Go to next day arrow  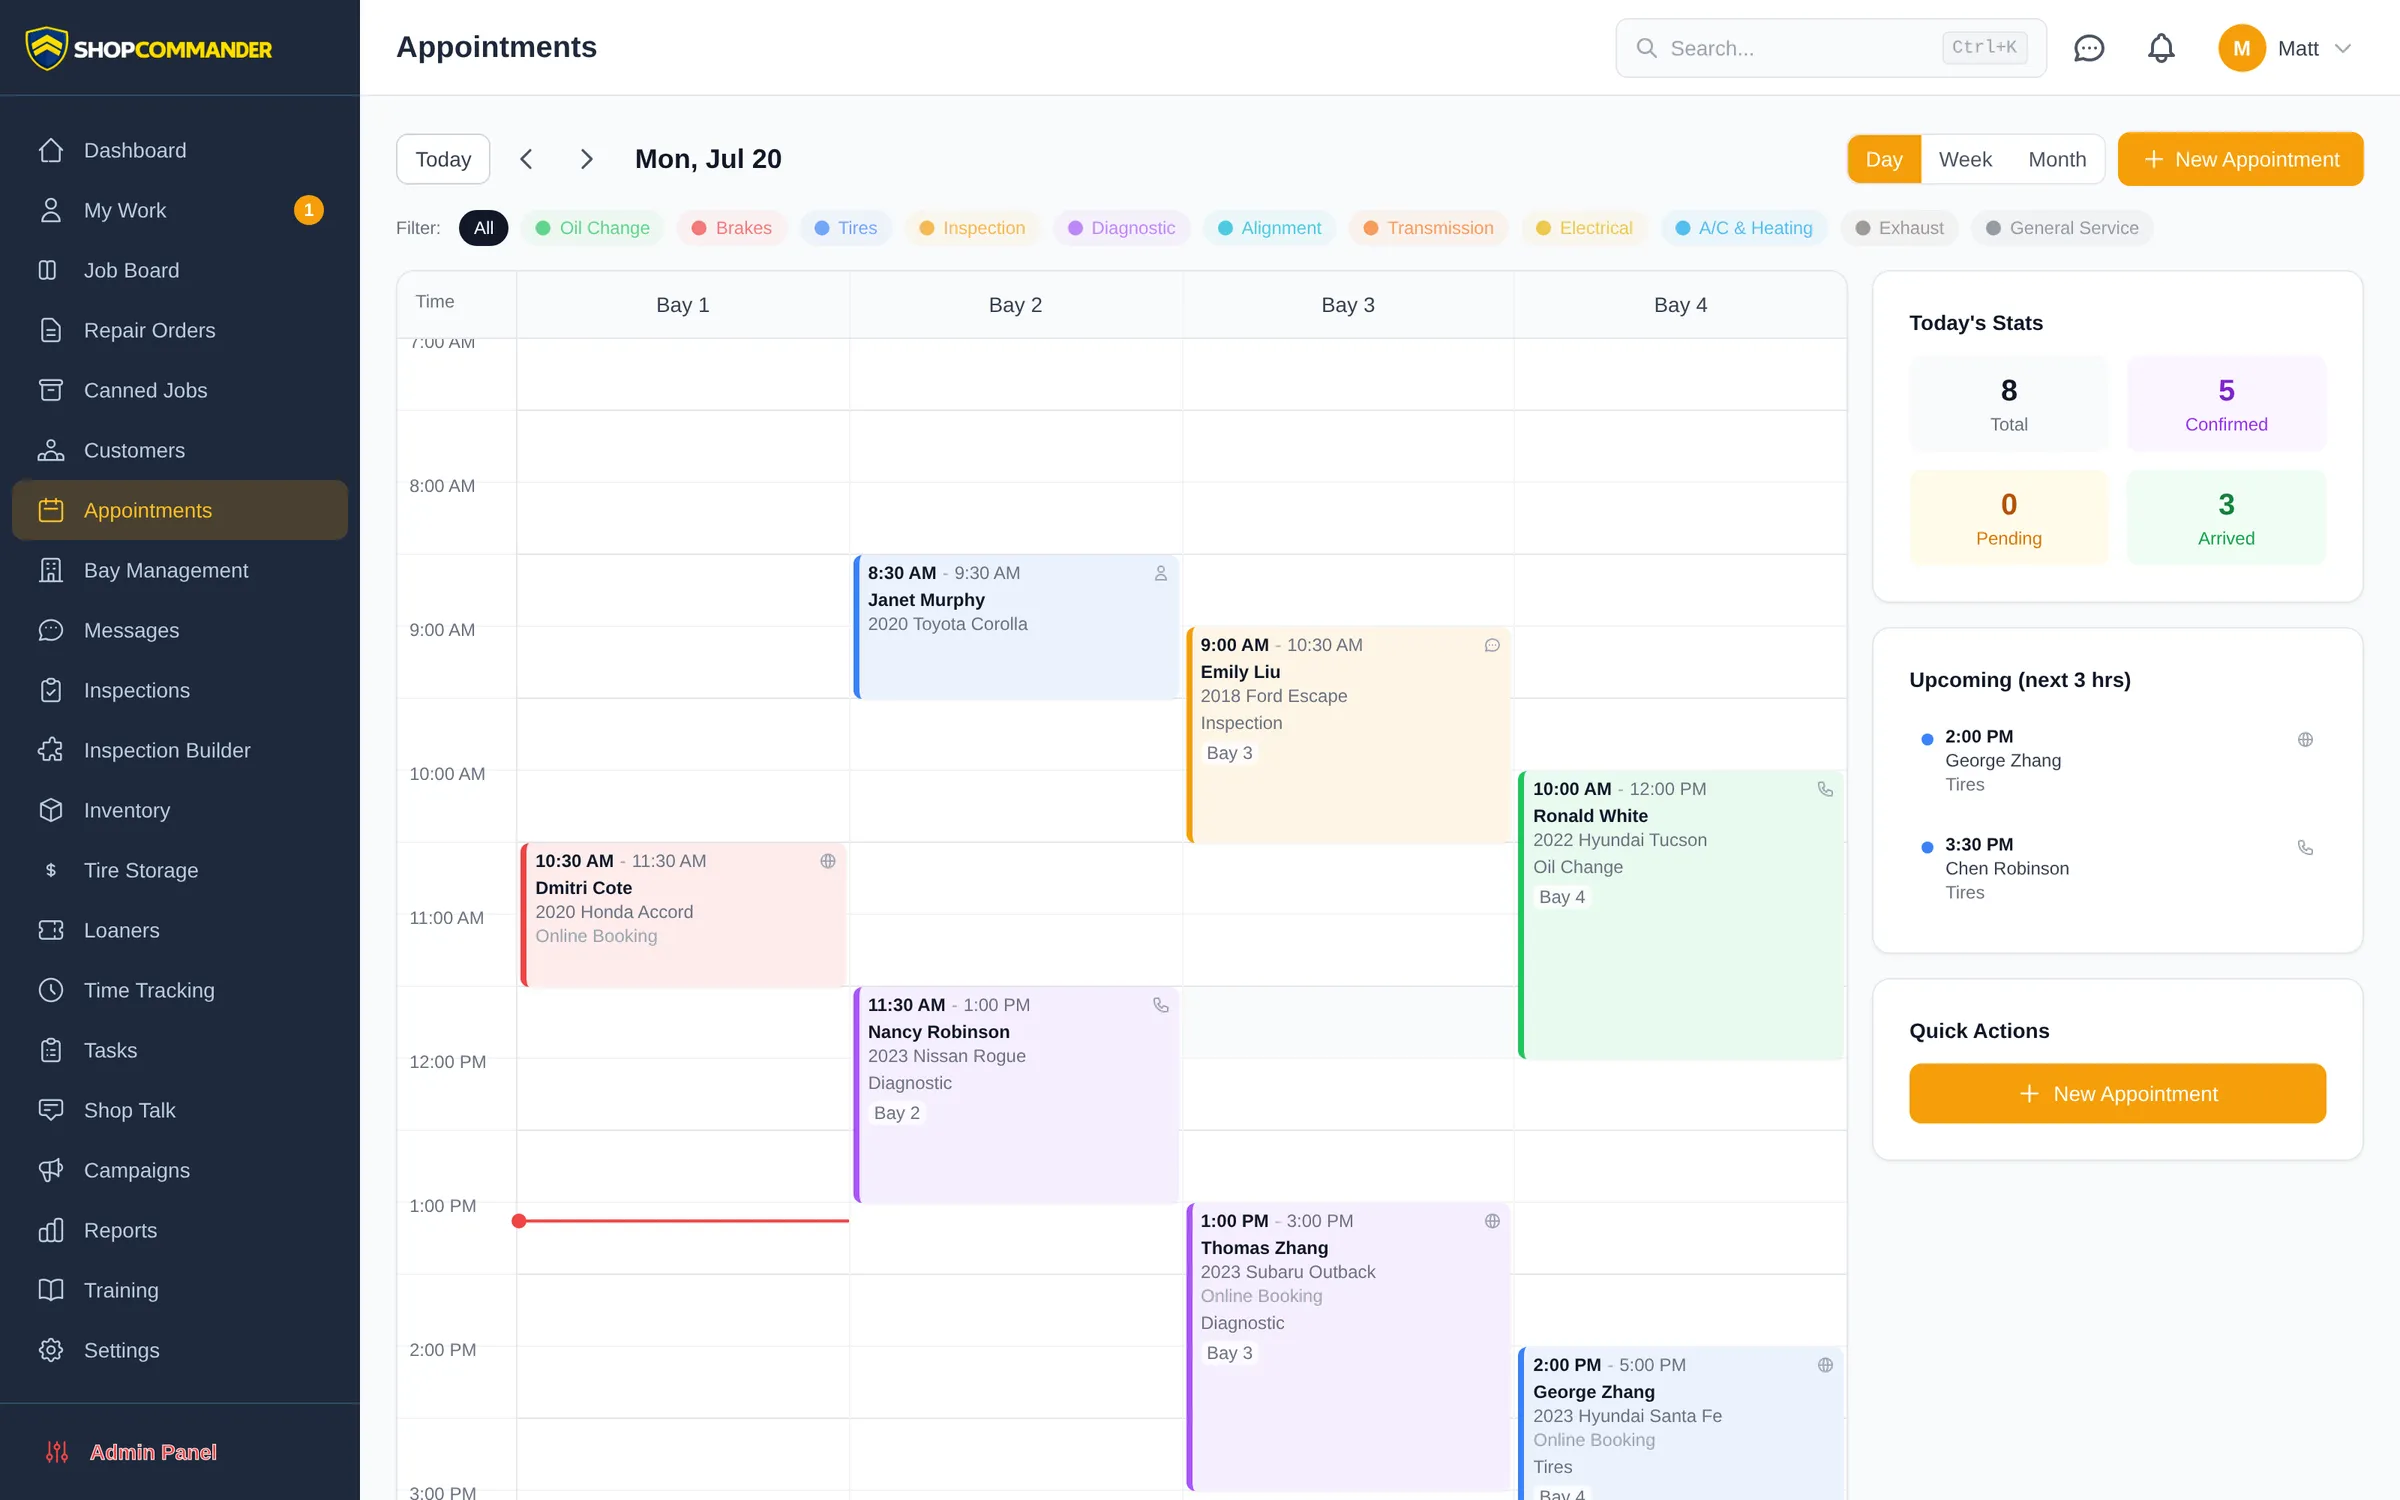click(587, 159)
